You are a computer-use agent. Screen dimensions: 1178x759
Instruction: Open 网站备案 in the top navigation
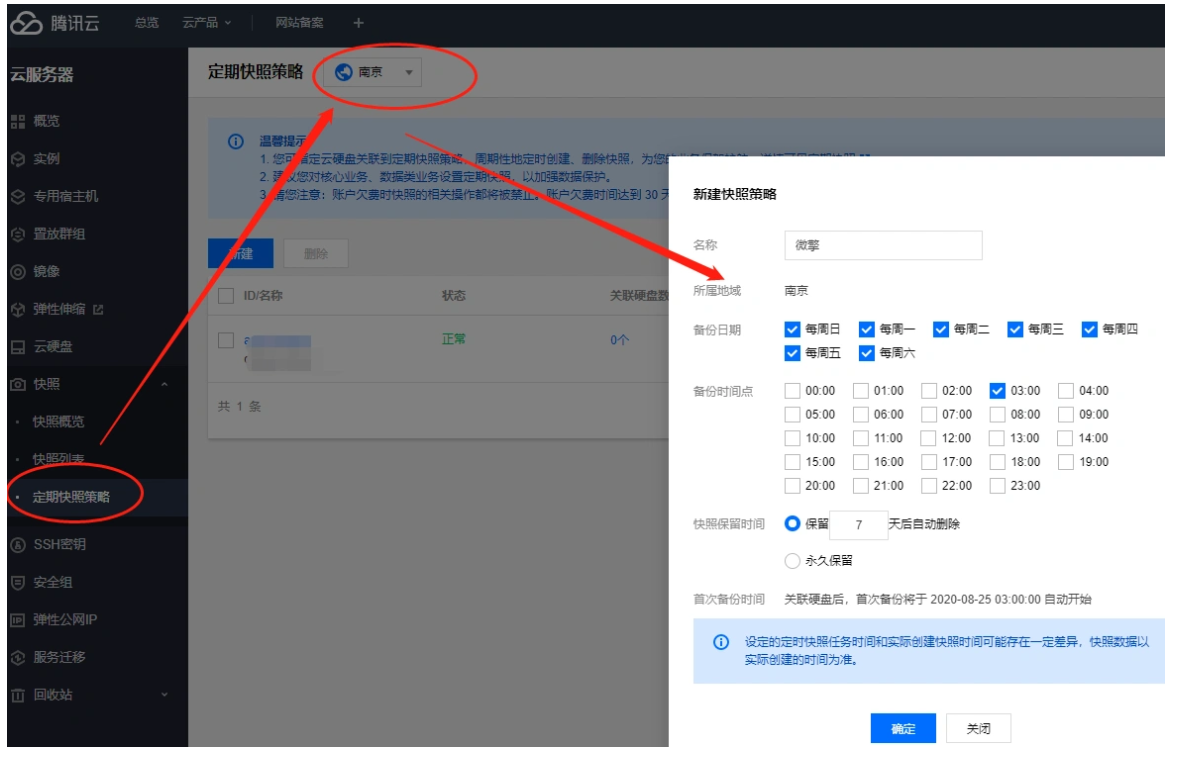coord(299,23)
